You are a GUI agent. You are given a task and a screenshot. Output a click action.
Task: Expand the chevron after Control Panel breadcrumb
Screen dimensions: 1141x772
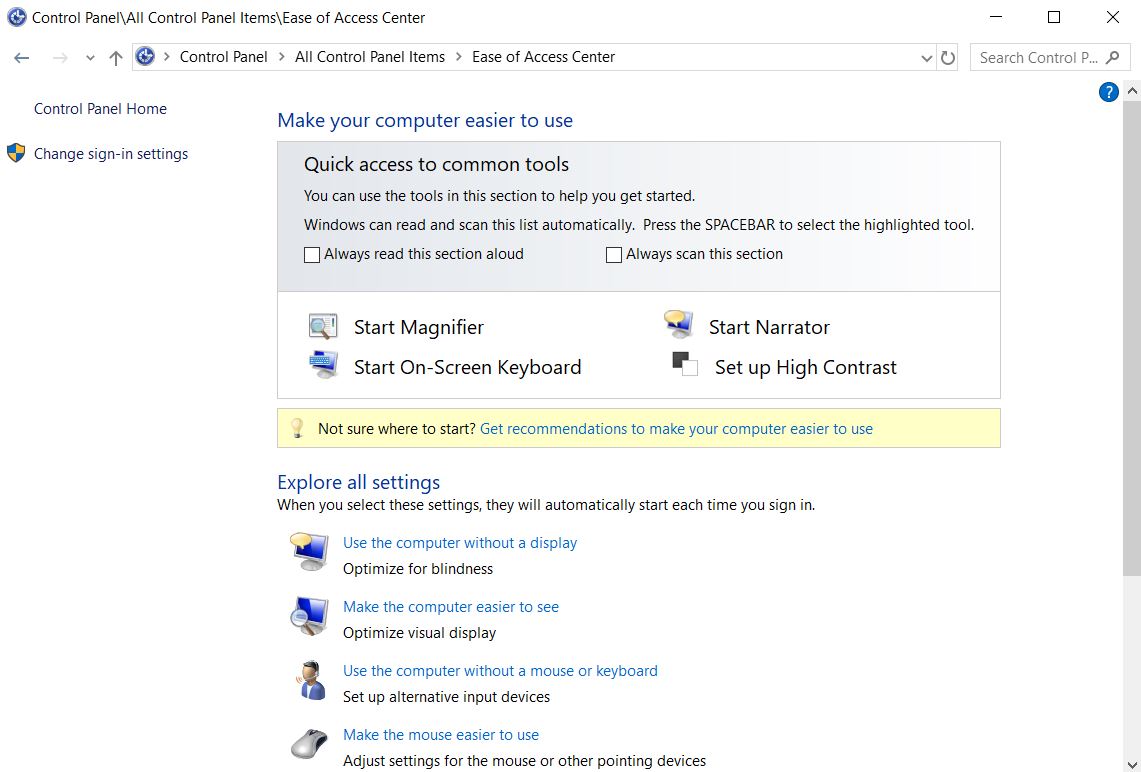tap(282, 57)
